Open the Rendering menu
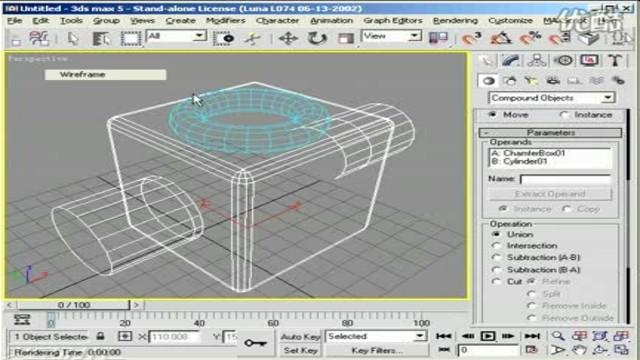The image size is (640, 360). [x=455, y=20]
